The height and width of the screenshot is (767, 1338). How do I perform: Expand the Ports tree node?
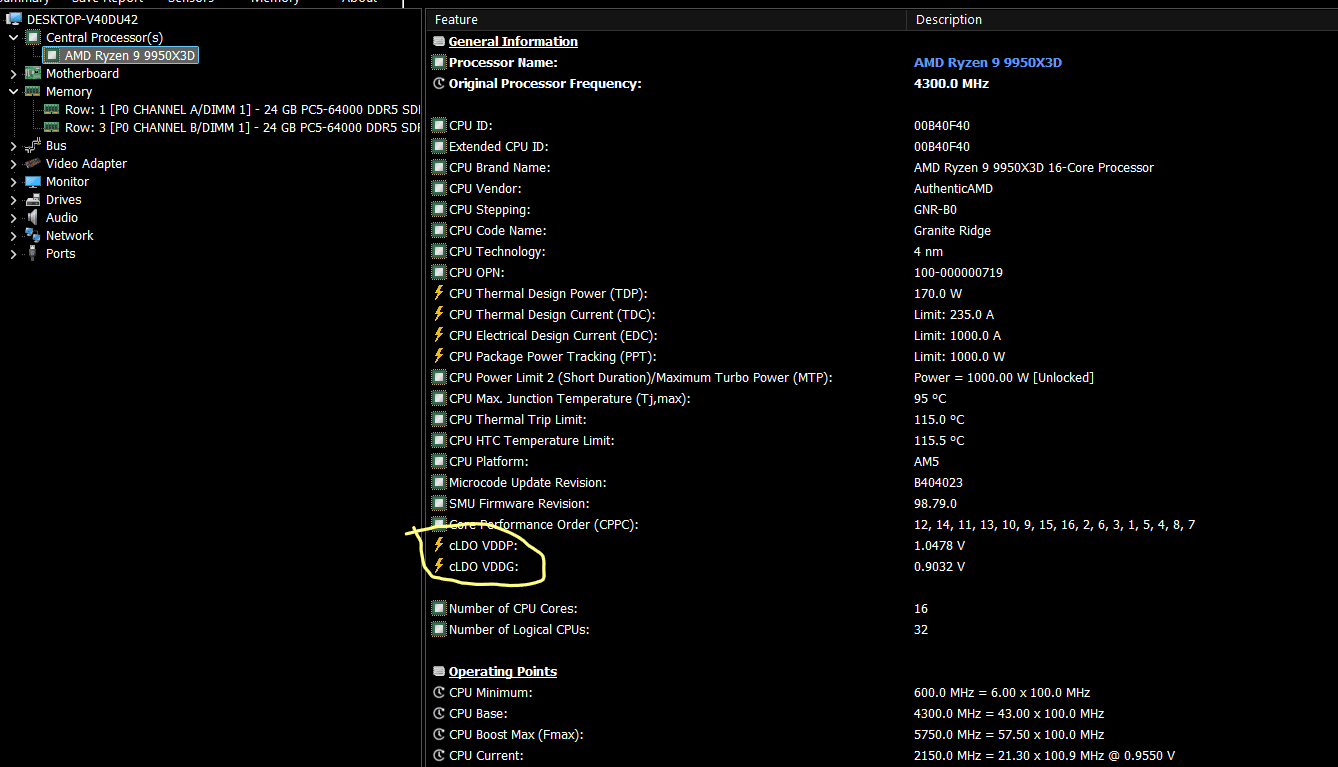pyautogui.click(x=13, y=253)
